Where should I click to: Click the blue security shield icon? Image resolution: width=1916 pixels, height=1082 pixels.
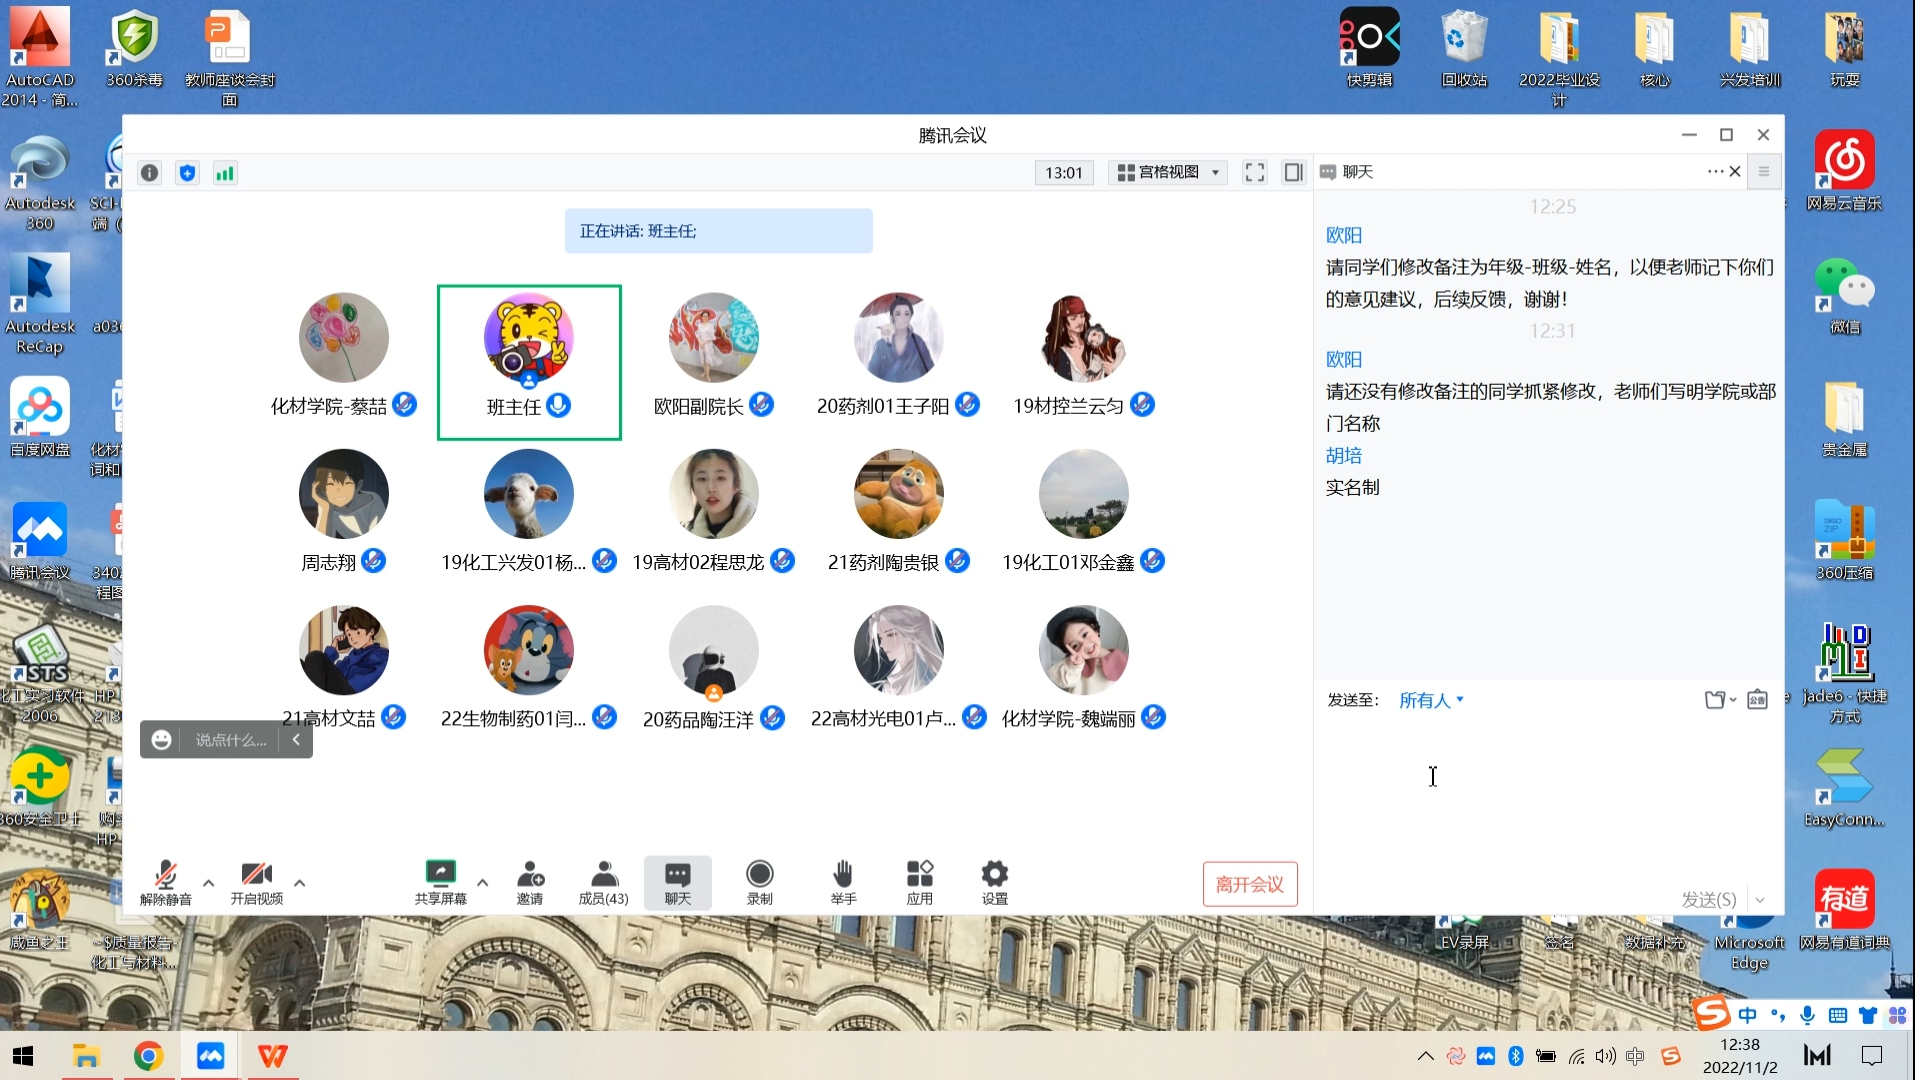pos(187,173)
